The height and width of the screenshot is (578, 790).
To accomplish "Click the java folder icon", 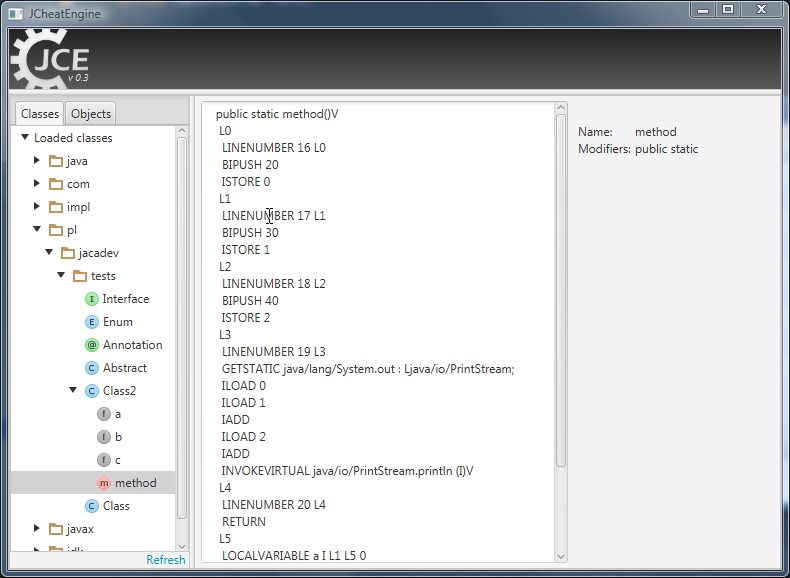I will (x=56, y=161).
